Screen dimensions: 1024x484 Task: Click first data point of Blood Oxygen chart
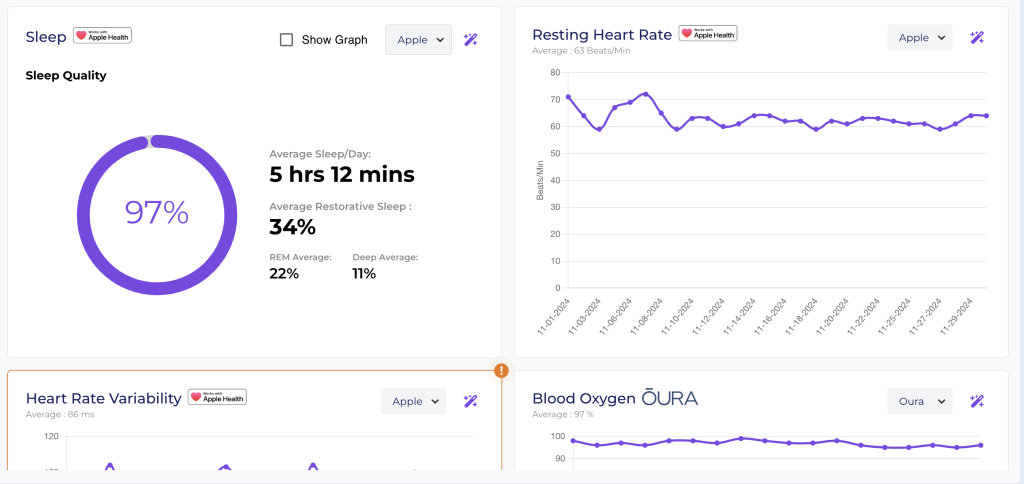coord(572,441)
